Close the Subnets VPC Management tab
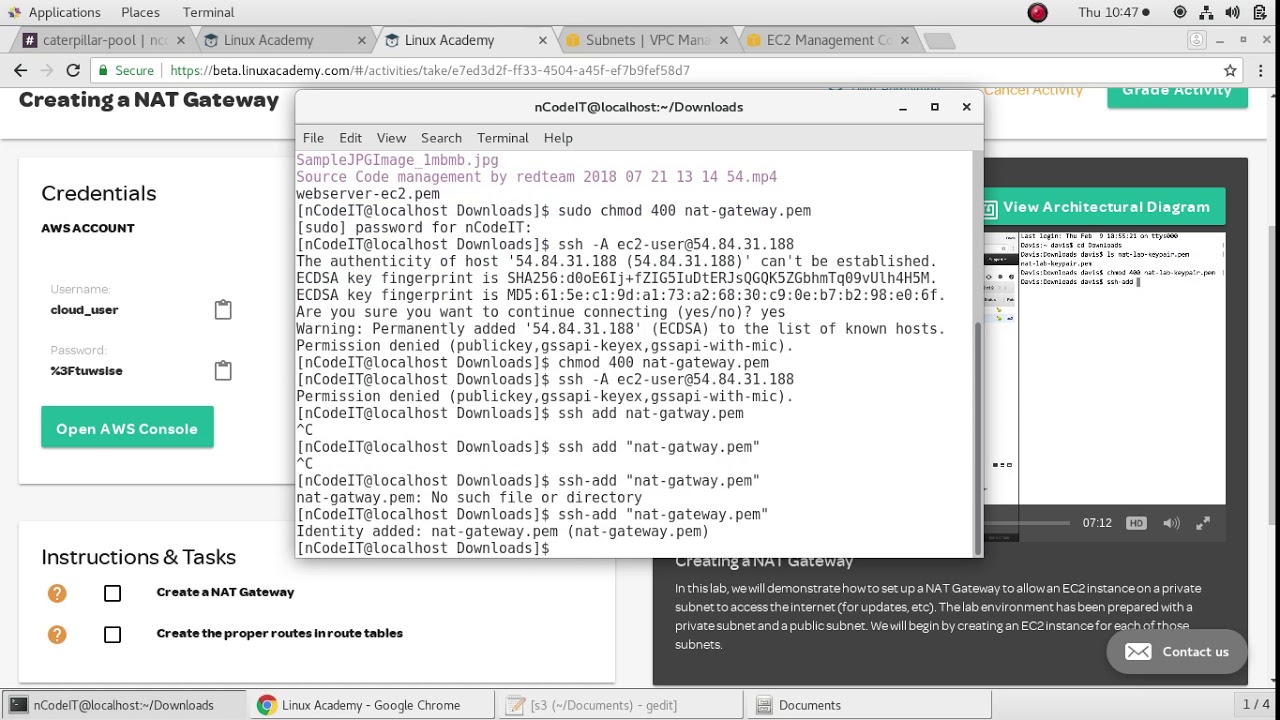 (x=724, y=41)
